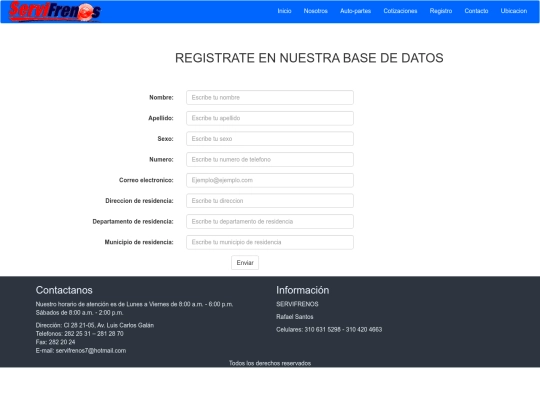540x405 pixels.
Task: Open the Inicio menu link
Action: point(284,11)
